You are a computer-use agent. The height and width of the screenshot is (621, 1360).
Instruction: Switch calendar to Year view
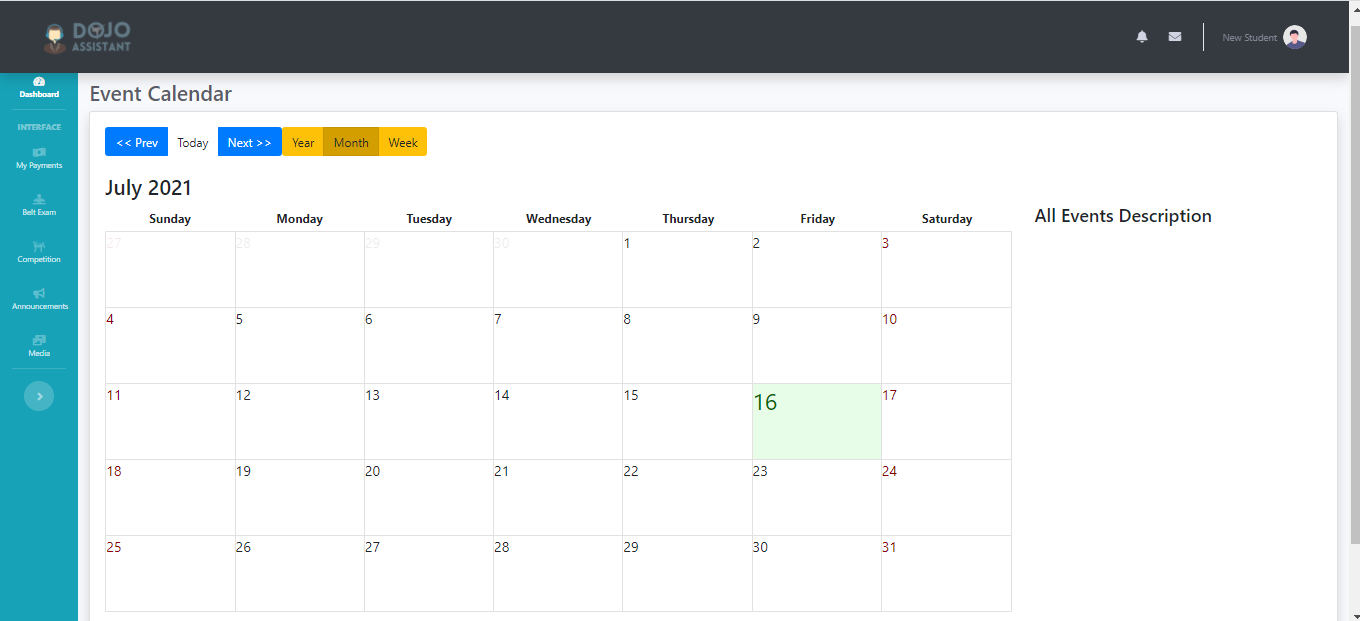click(x=303, y=142)
